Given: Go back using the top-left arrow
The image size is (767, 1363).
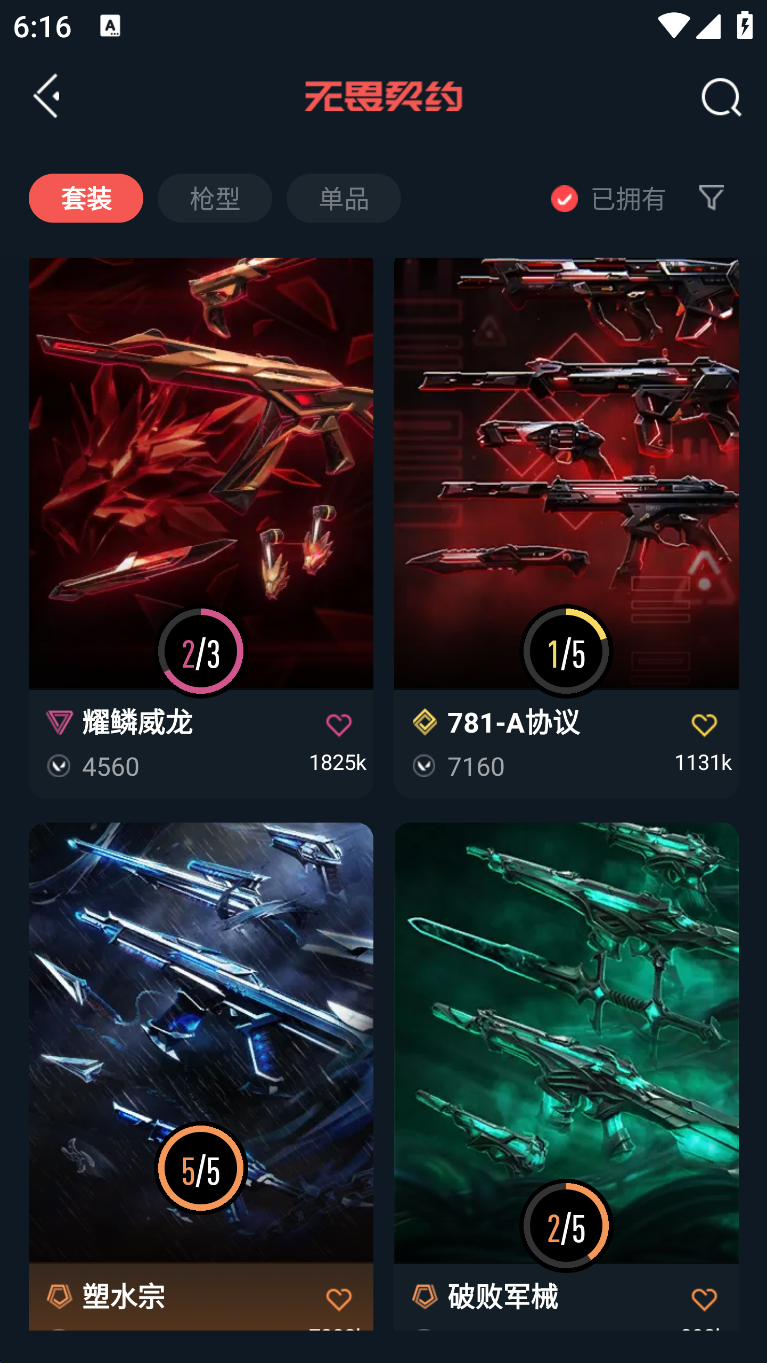Looking at the screenshot, I should pyautogui.click(x=46, y=97).
